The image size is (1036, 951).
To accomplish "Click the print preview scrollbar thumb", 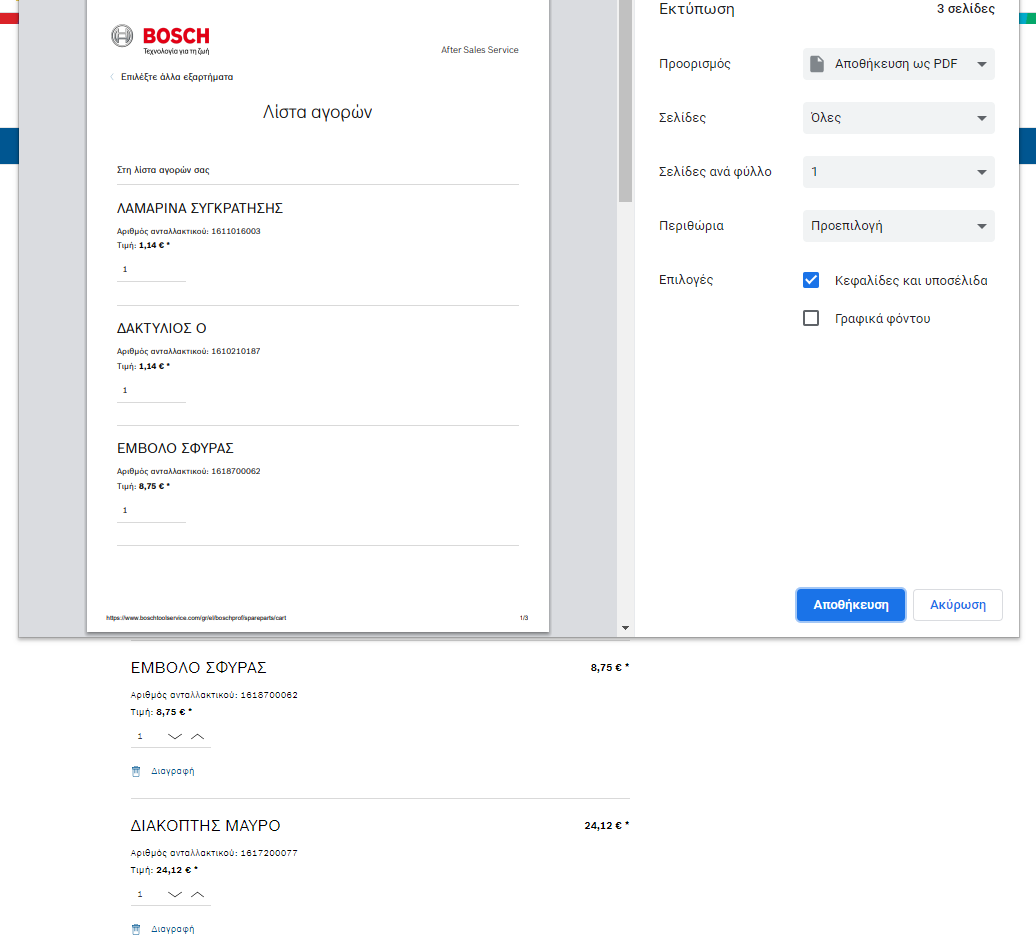I will point(626,100).
